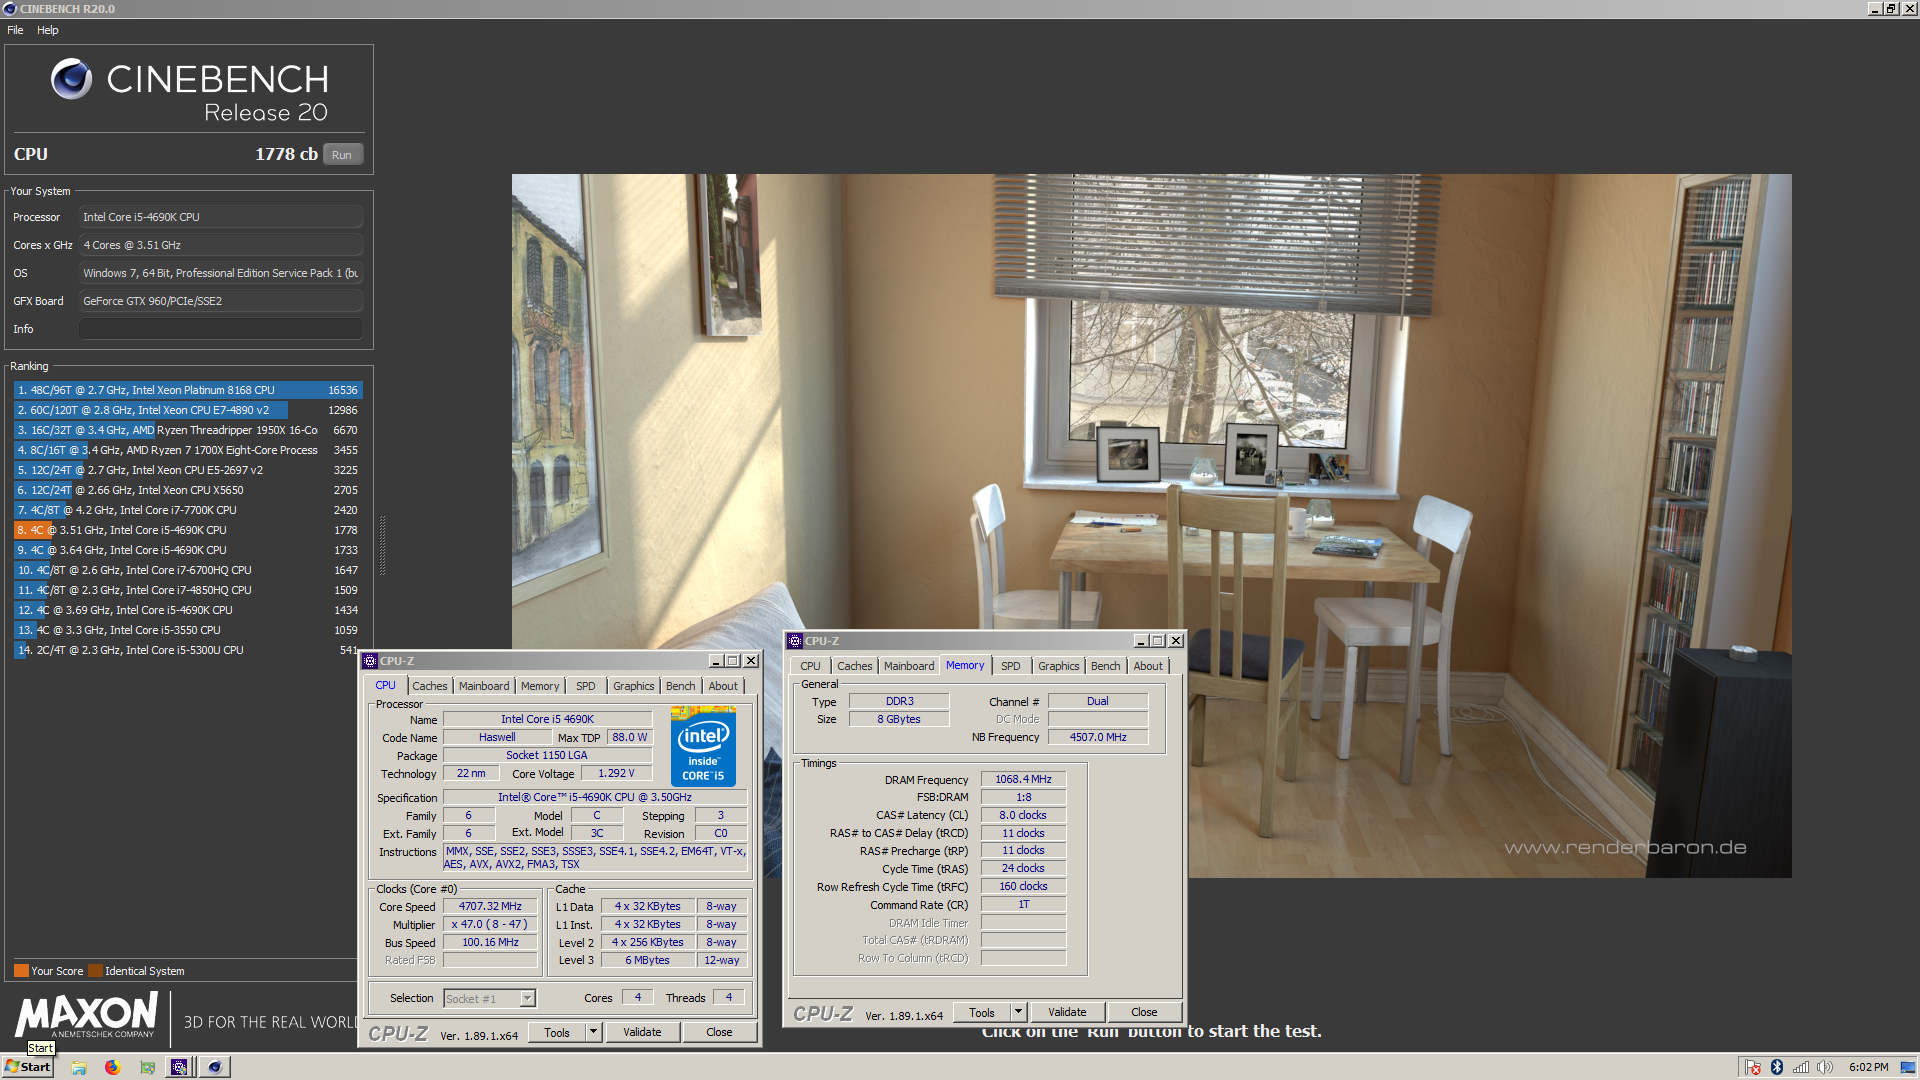Screen dimensions: 1920x1080
Task: Click the Cinebench logo icon
Action: tap(71, 79)
